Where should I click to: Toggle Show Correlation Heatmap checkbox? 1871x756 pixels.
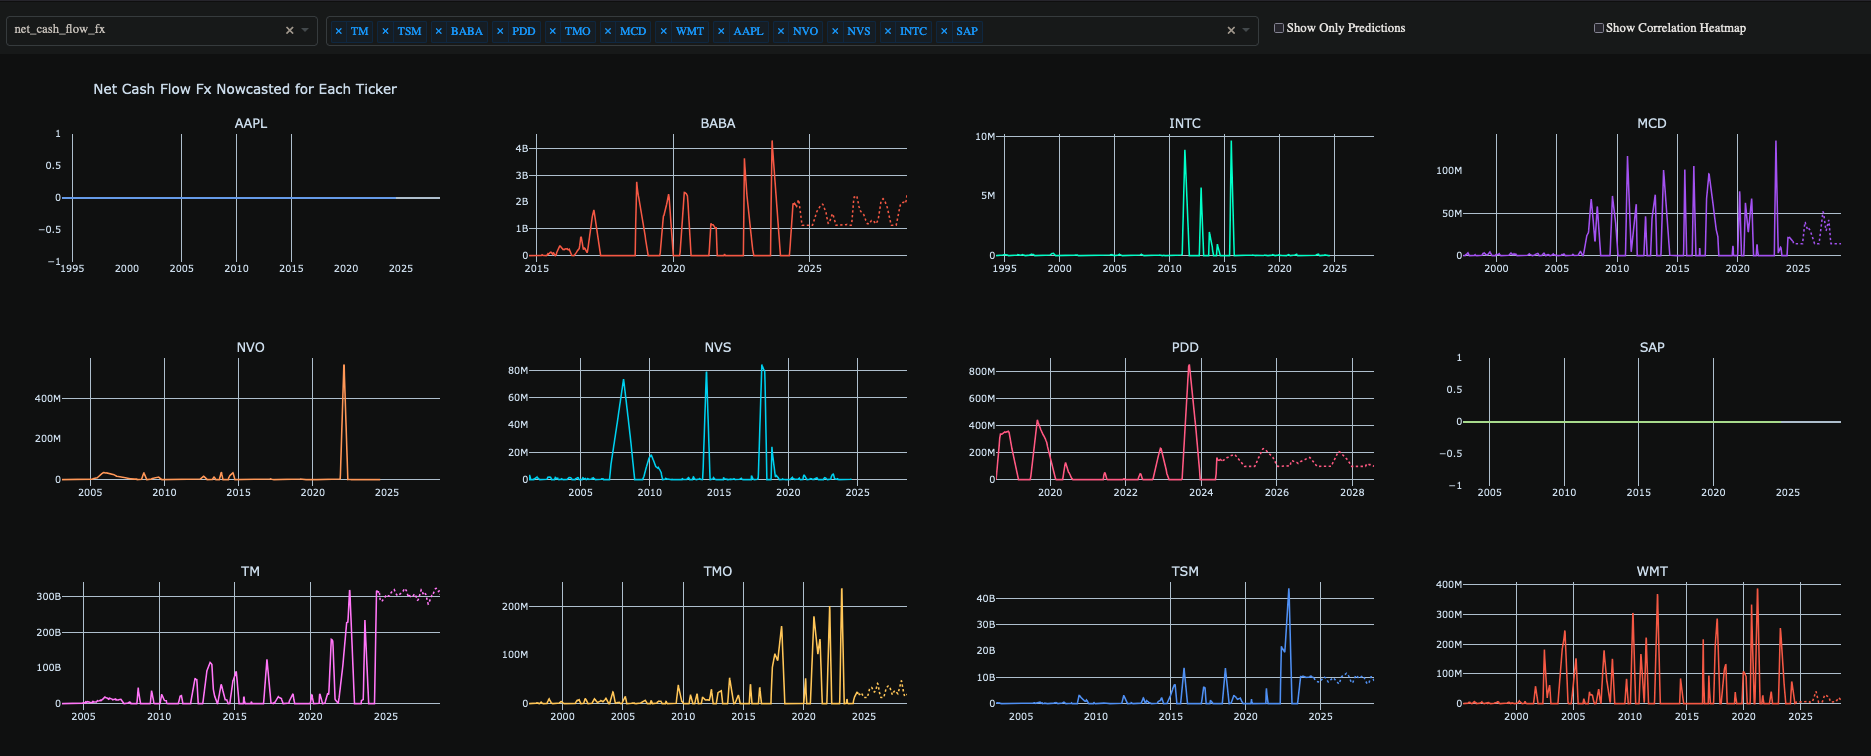(1599, 28)
